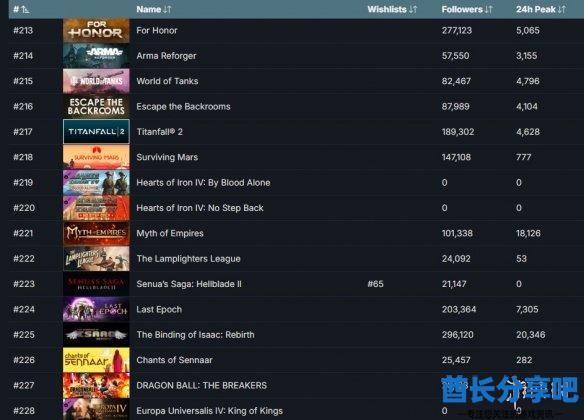
Task: Select followers value 24,092
Action: pyautogui.click(x=456, y=258)
